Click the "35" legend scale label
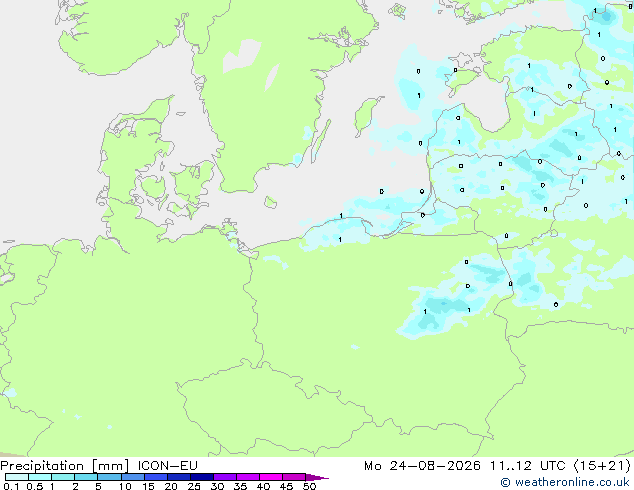The height and width of the screenshot is (490, 634). click(240, 486)
